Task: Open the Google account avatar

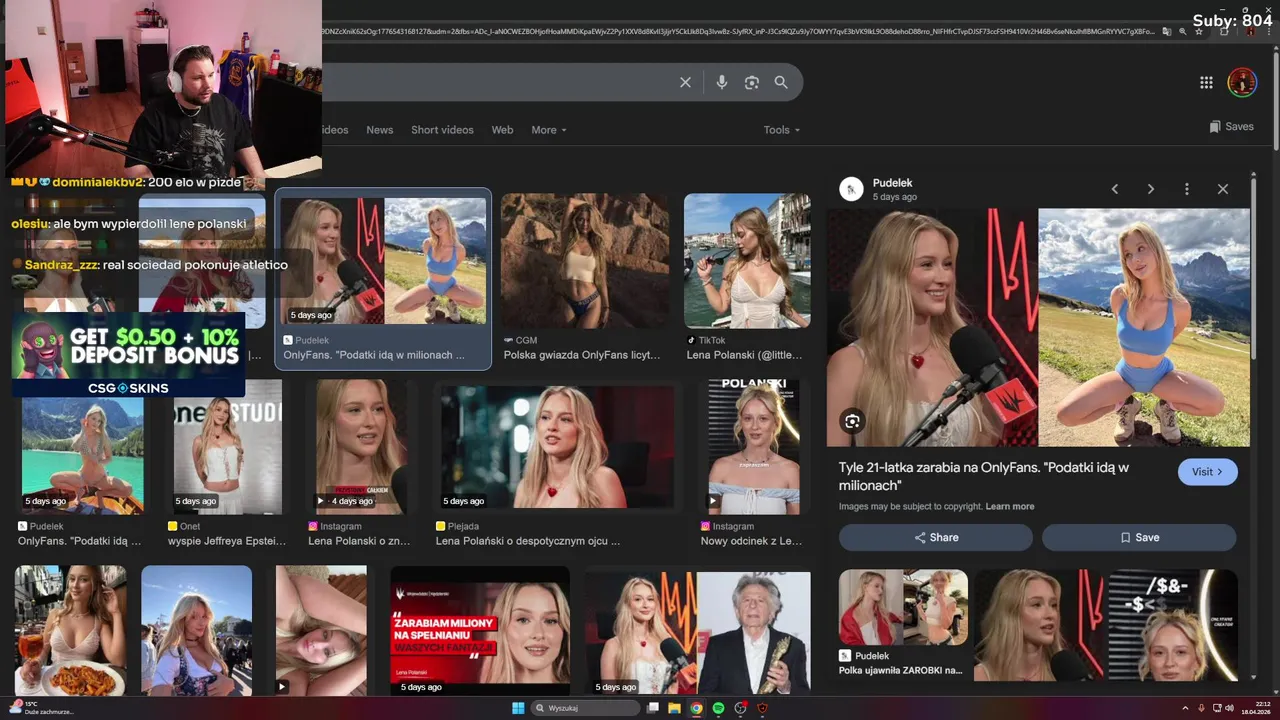Action: (x=1242, y=83)
